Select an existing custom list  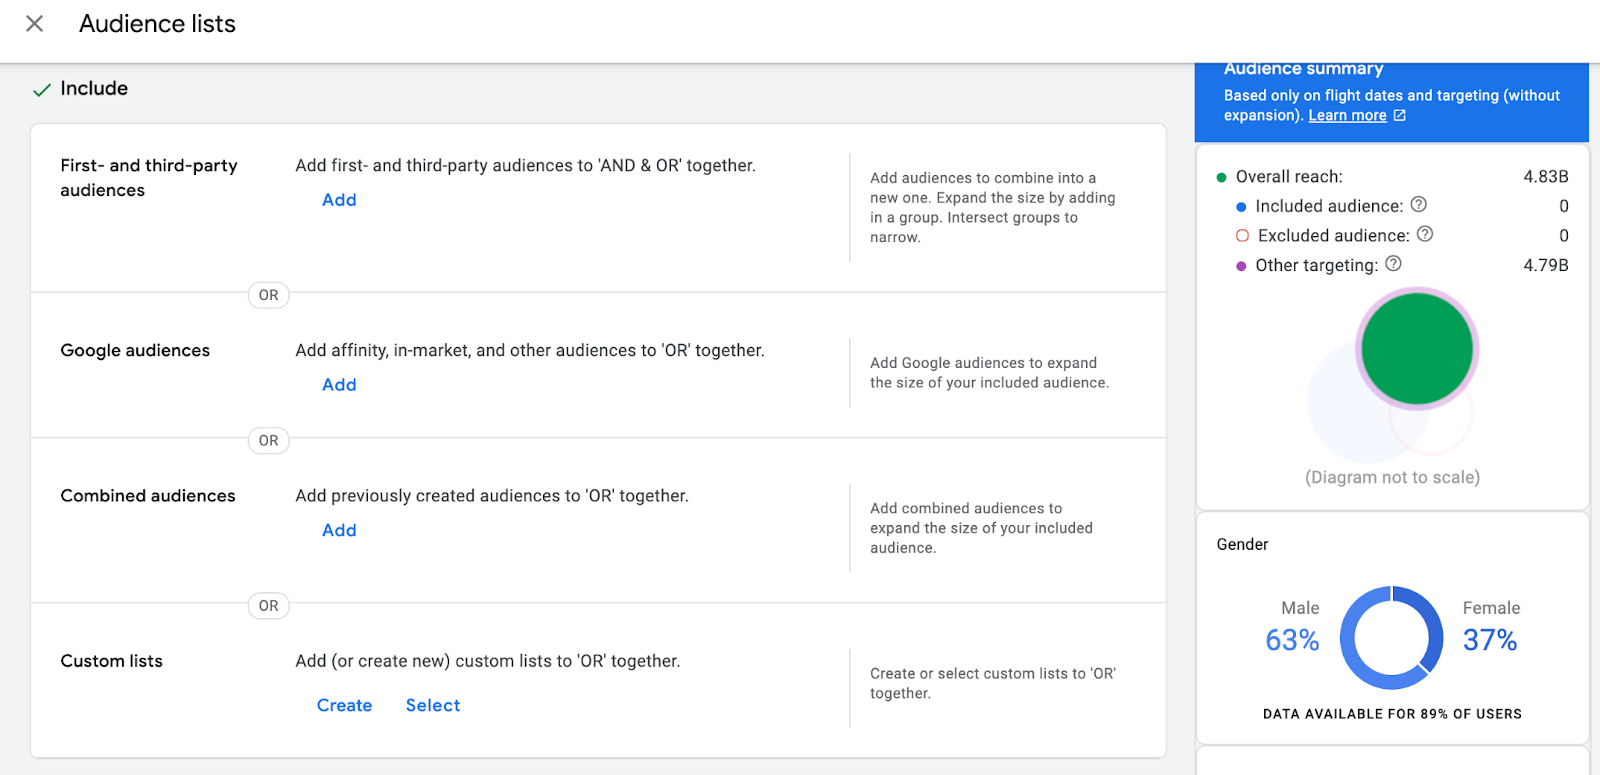point(433,705)
